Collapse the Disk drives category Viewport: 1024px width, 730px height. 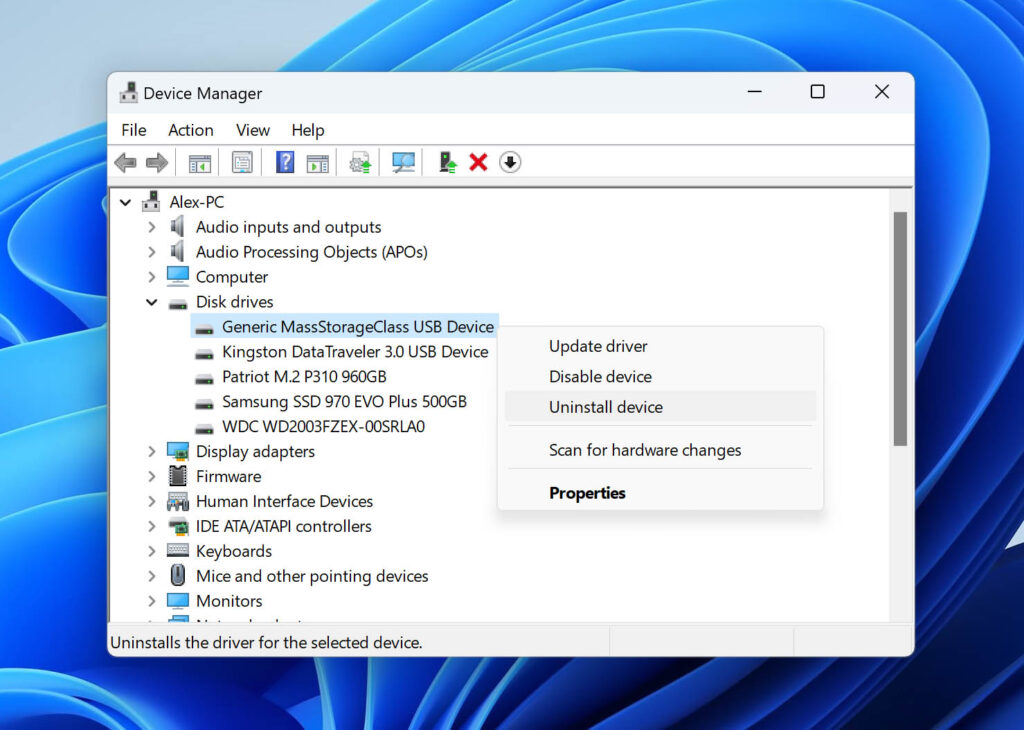[152, 302]
